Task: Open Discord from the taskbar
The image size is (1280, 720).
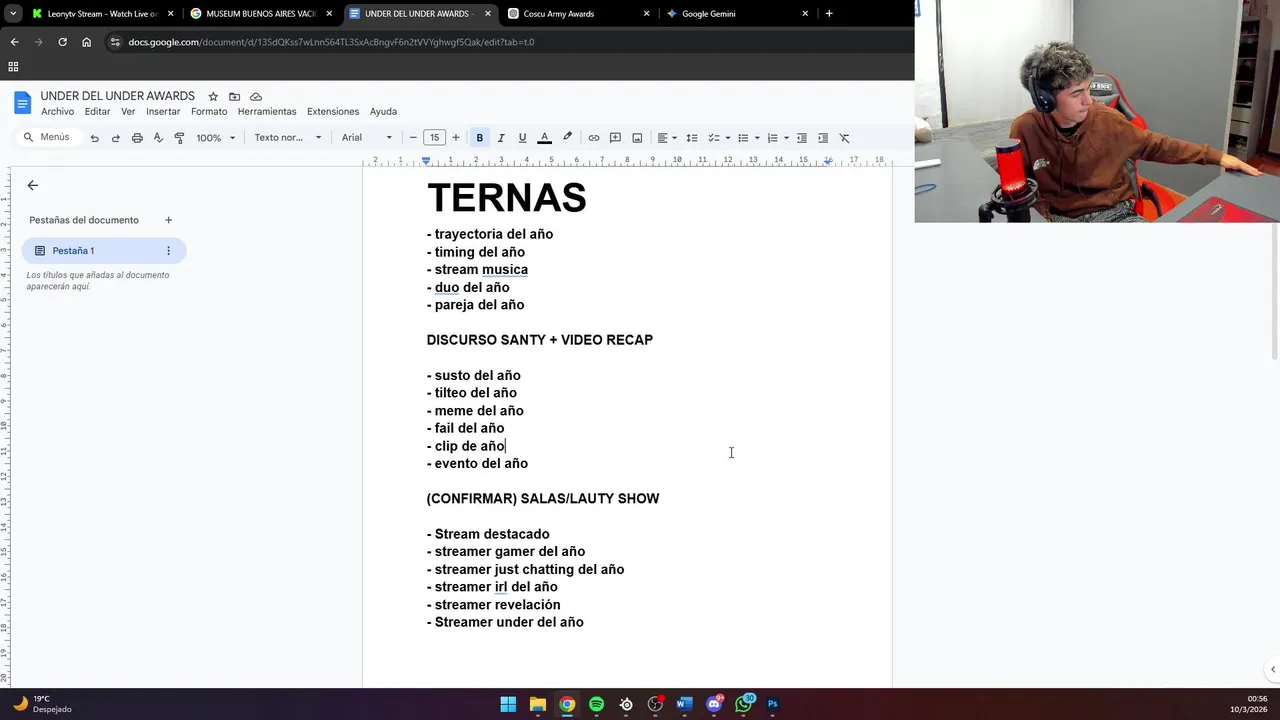Action: tap(714, 704)
